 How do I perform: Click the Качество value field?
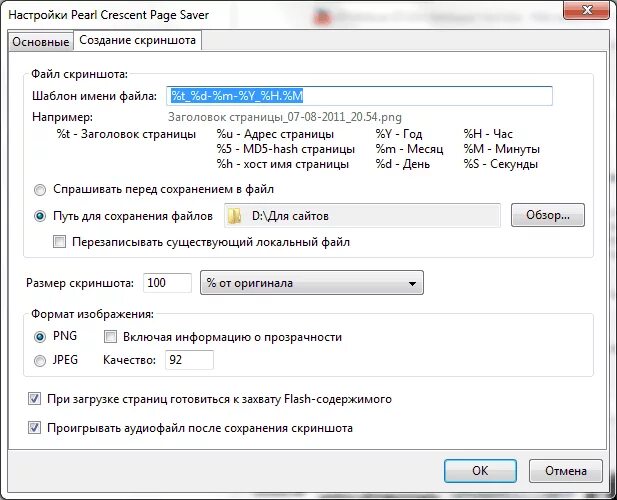[189, 360]
